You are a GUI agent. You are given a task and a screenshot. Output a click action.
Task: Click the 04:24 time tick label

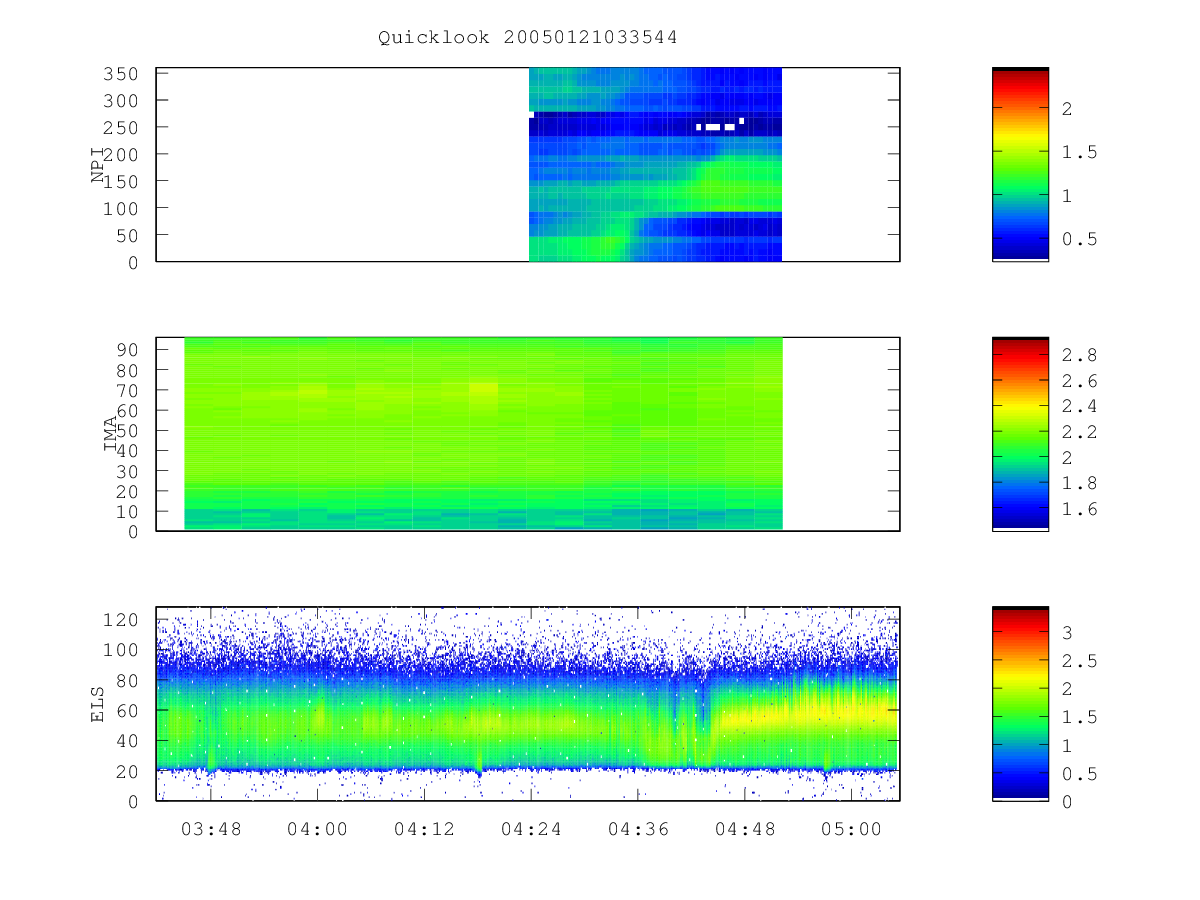click(x=530, y=829)
